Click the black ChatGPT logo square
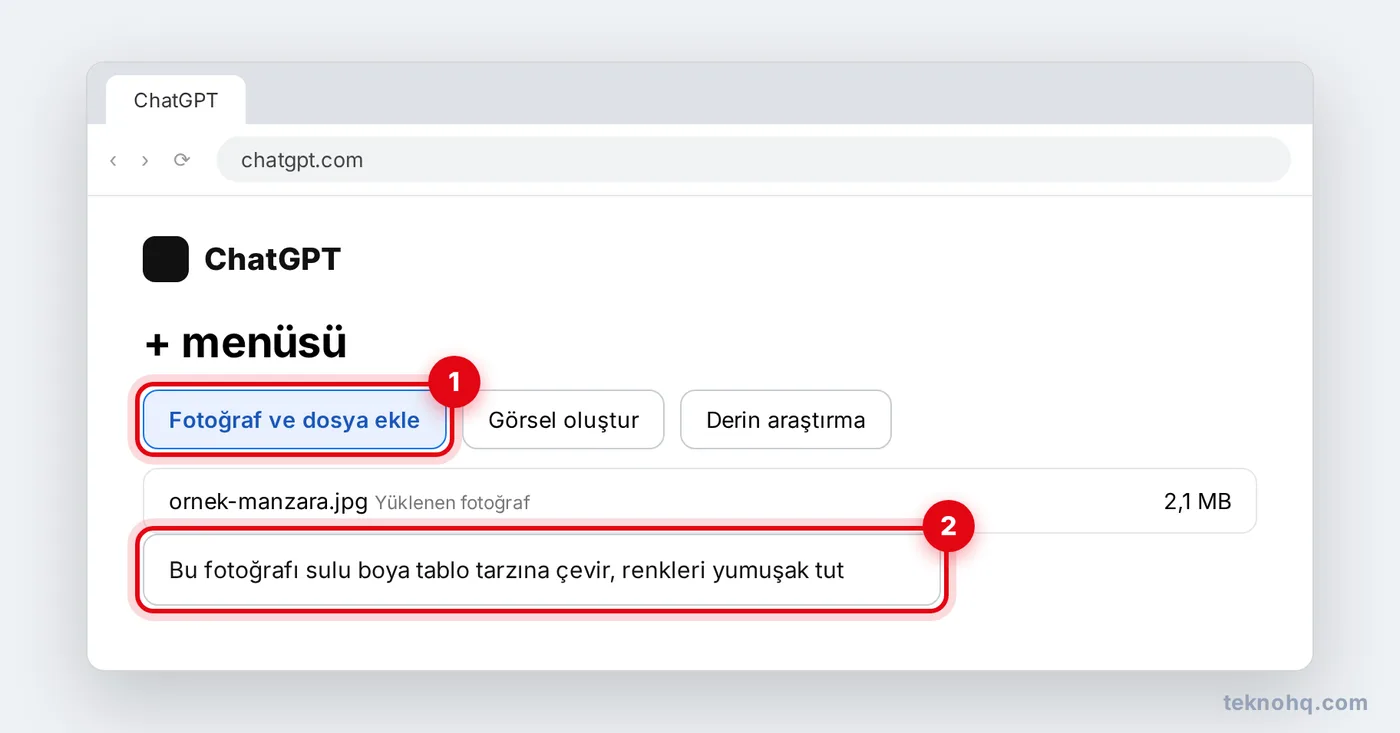 point(166,259)
